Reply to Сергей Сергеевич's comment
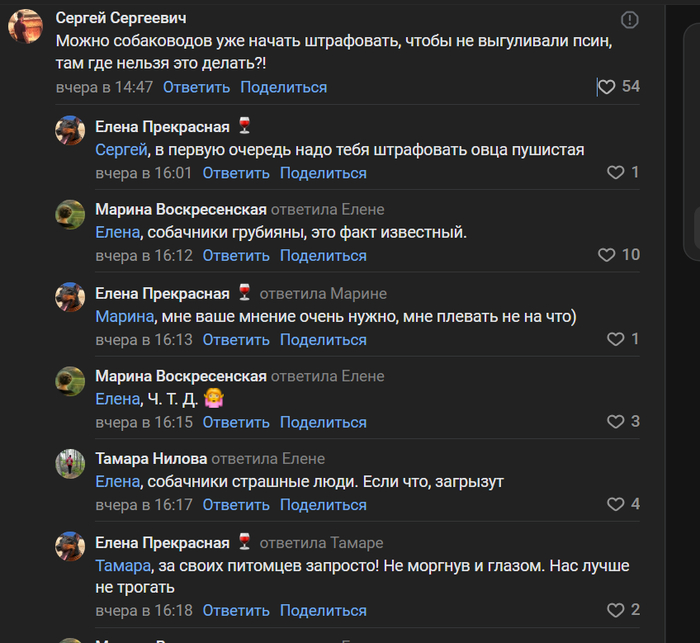 (196, 87)
